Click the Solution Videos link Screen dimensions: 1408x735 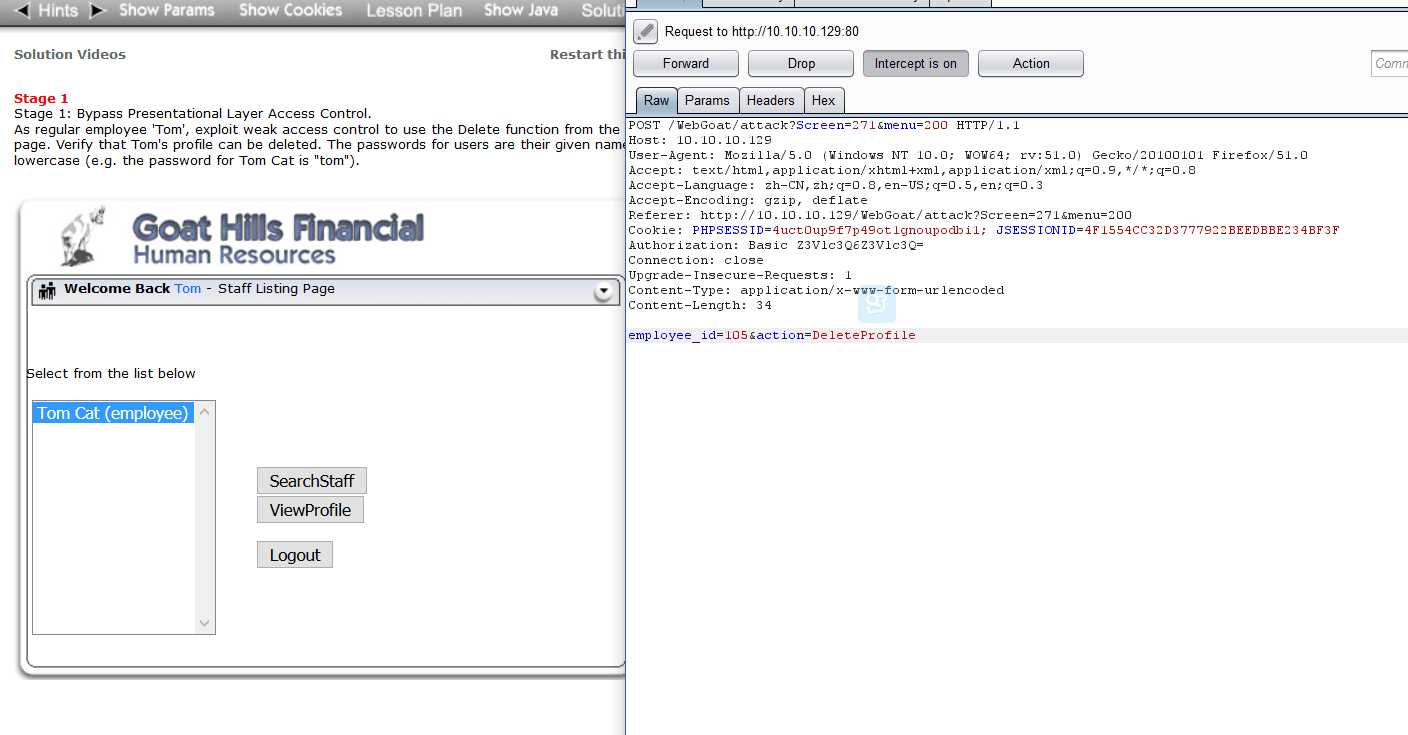point(70,55)
